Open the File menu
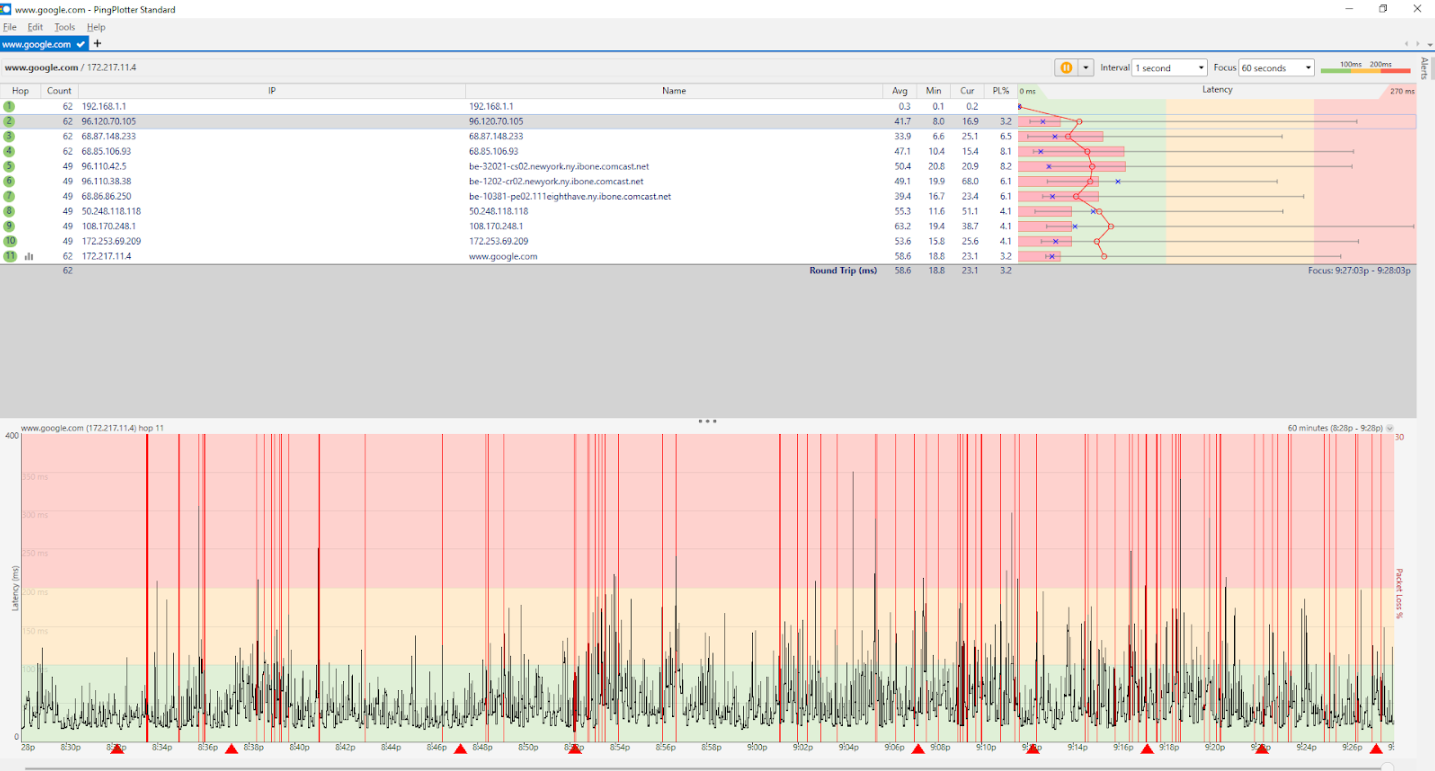The height and width of the screenshot is (771, 1435). click(x=10, y=27)
